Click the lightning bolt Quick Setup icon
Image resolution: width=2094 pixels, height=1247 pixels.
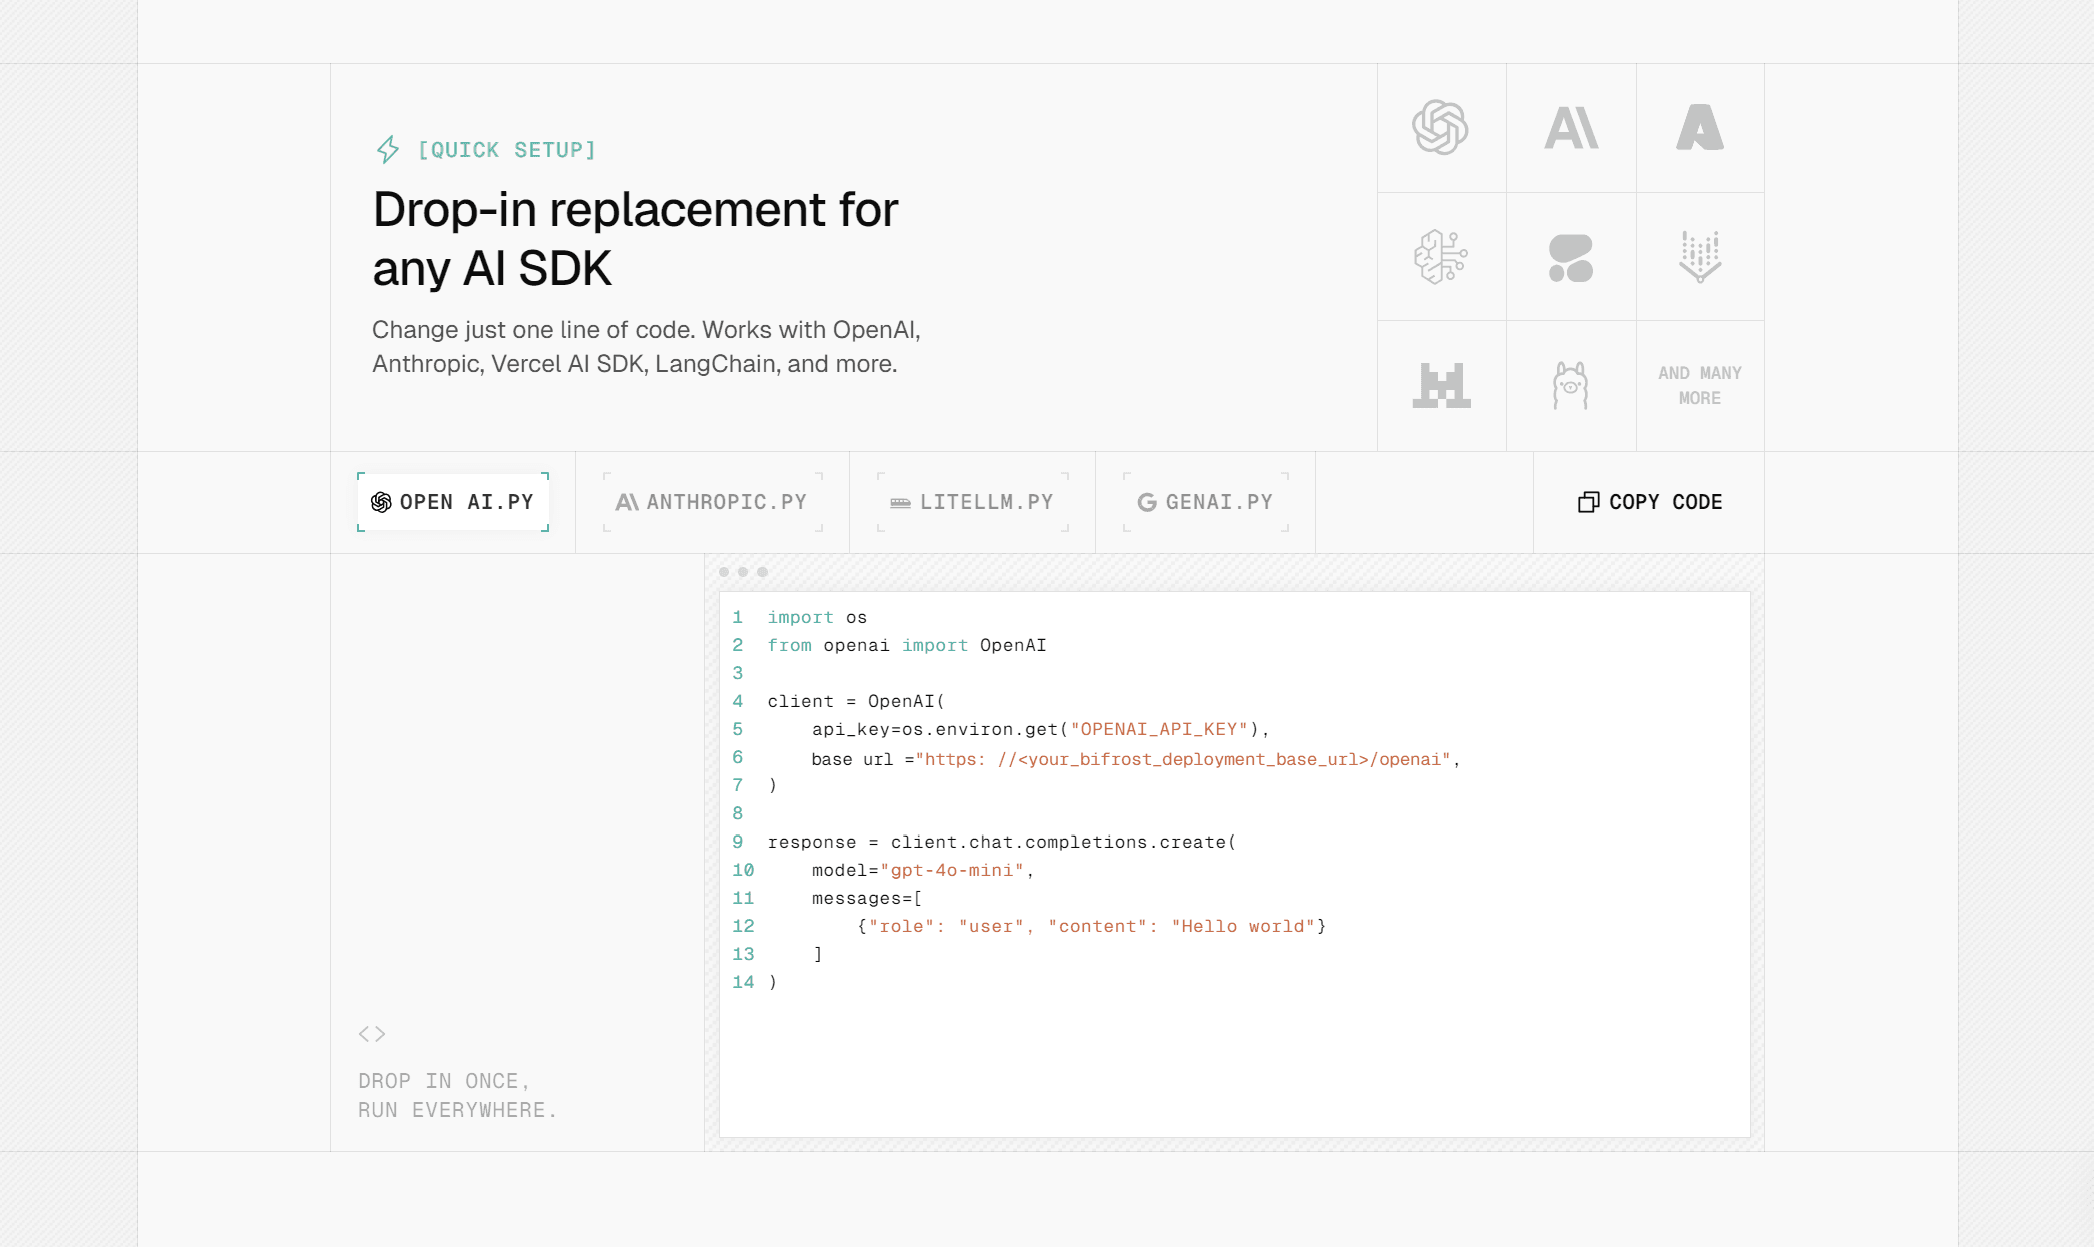(388, 150)
